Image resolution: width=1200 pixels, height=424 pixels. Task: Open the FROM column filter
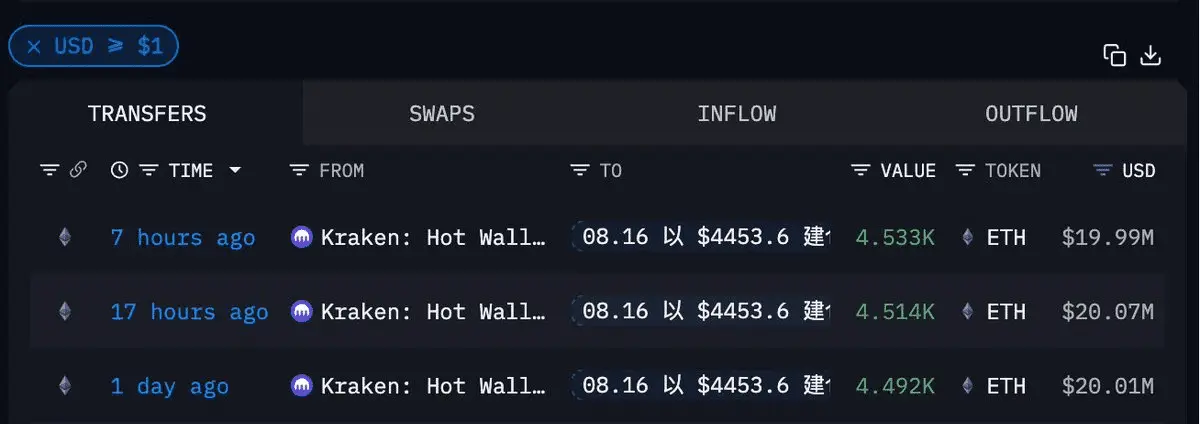click(x=298, y=171)
